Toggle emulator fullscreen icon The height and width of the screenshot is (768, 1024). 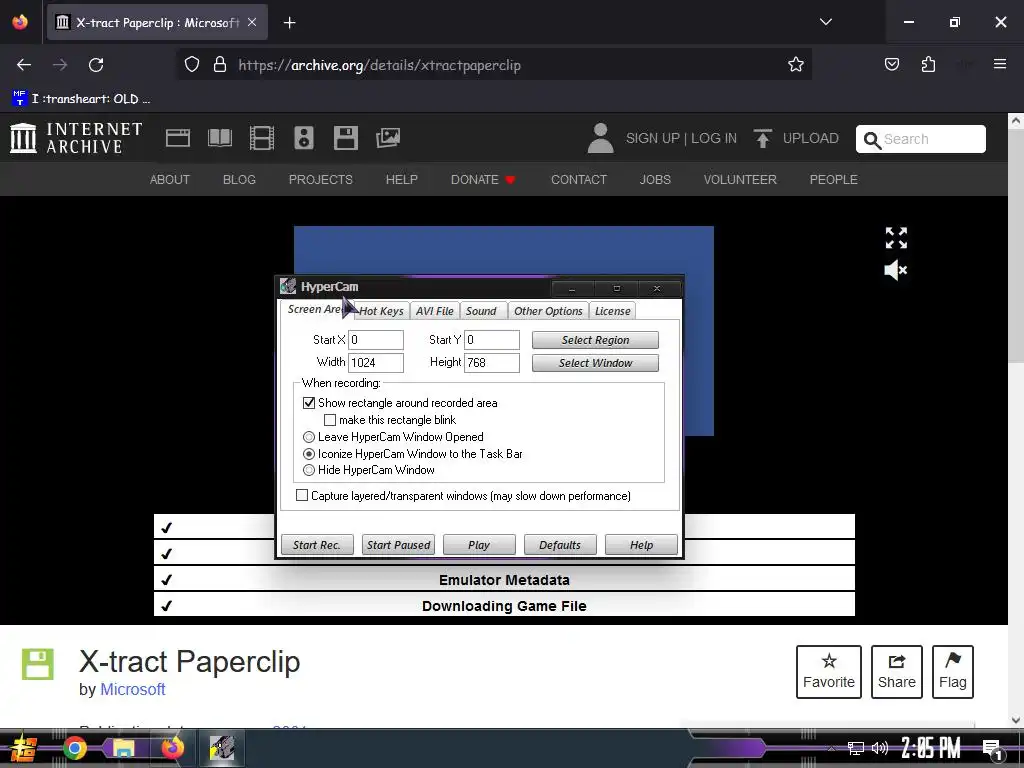click(896, 238)
